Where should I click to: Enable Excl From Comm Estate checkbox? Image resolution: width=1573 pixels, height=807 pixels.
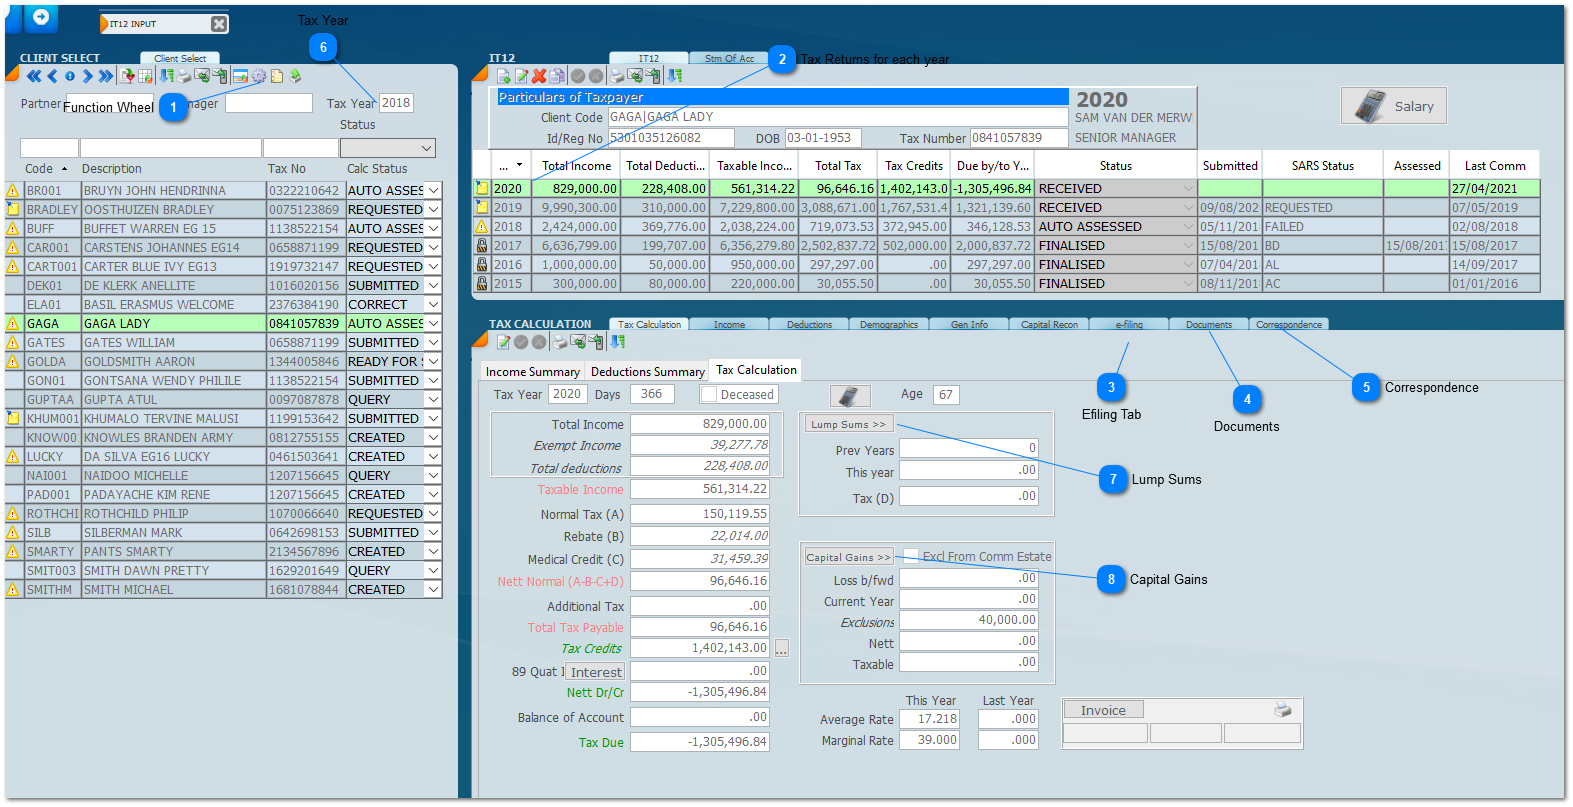point(911,556)
